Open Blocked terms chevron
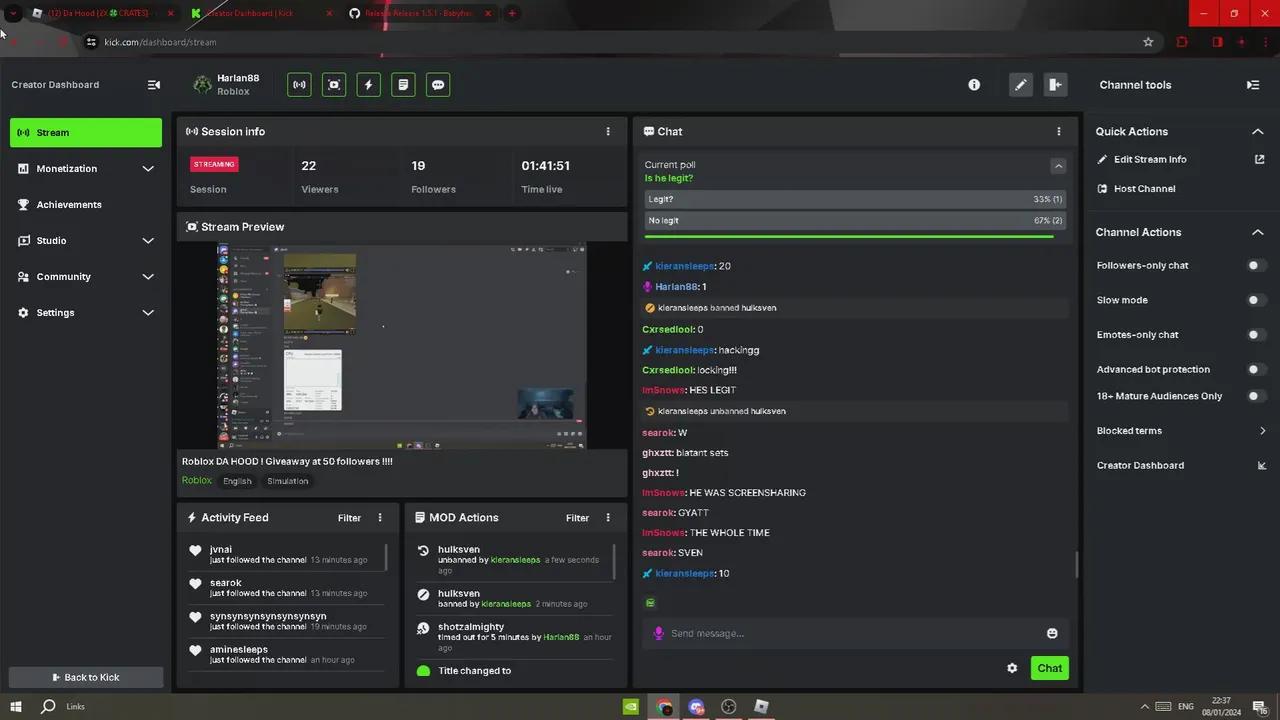Image resolution: width=1280 pixels, height=720 pixels. pyautogui.click(x=1262, y=431)
